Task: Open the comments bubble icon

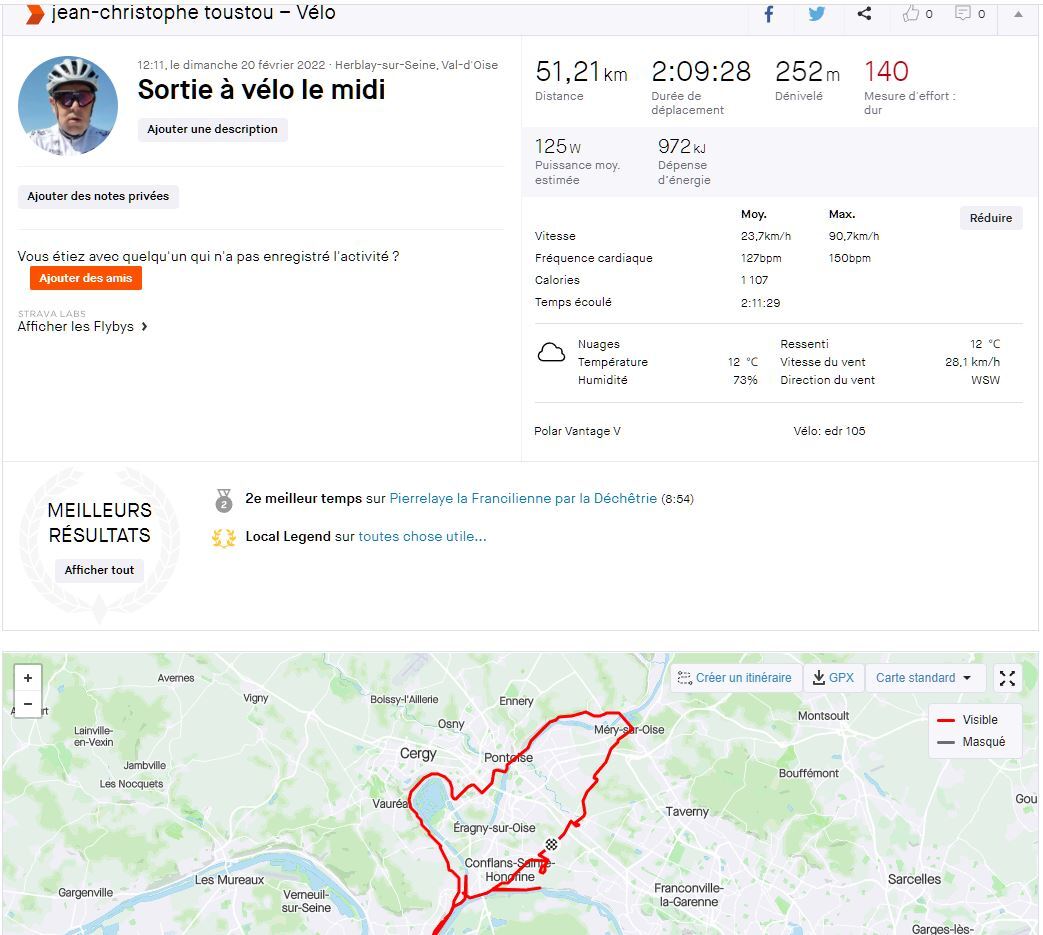Action: (x=963, y=14)
